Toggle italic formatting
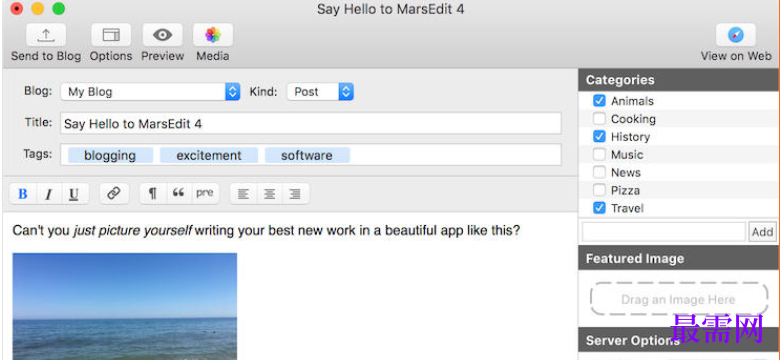The height and width of the screenshot is (360, 782). point(48,194)
